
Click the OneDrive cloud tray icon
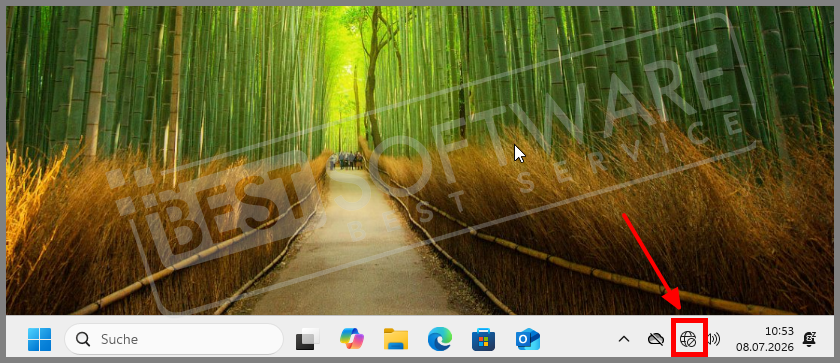tap(656, 339)
